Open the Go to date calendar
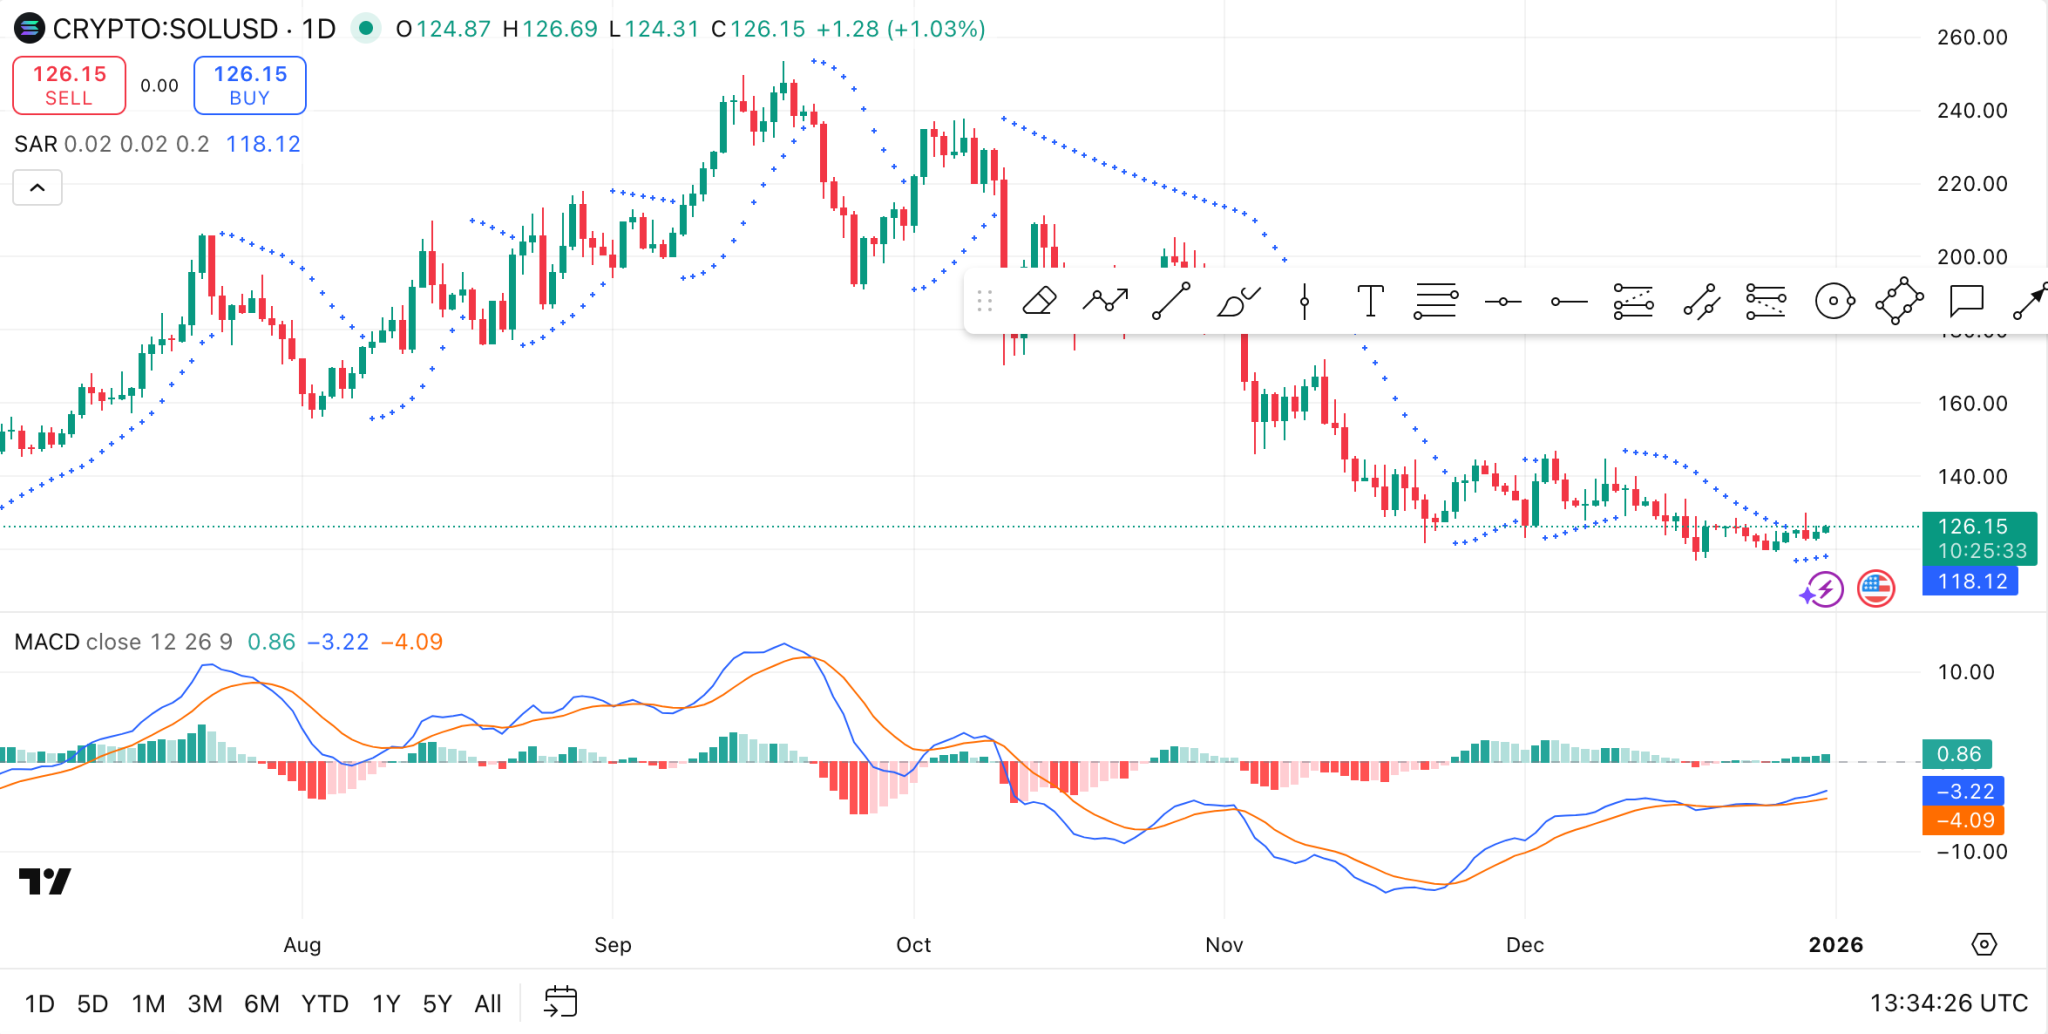 pyautogui.click(x=561, y=1002)
